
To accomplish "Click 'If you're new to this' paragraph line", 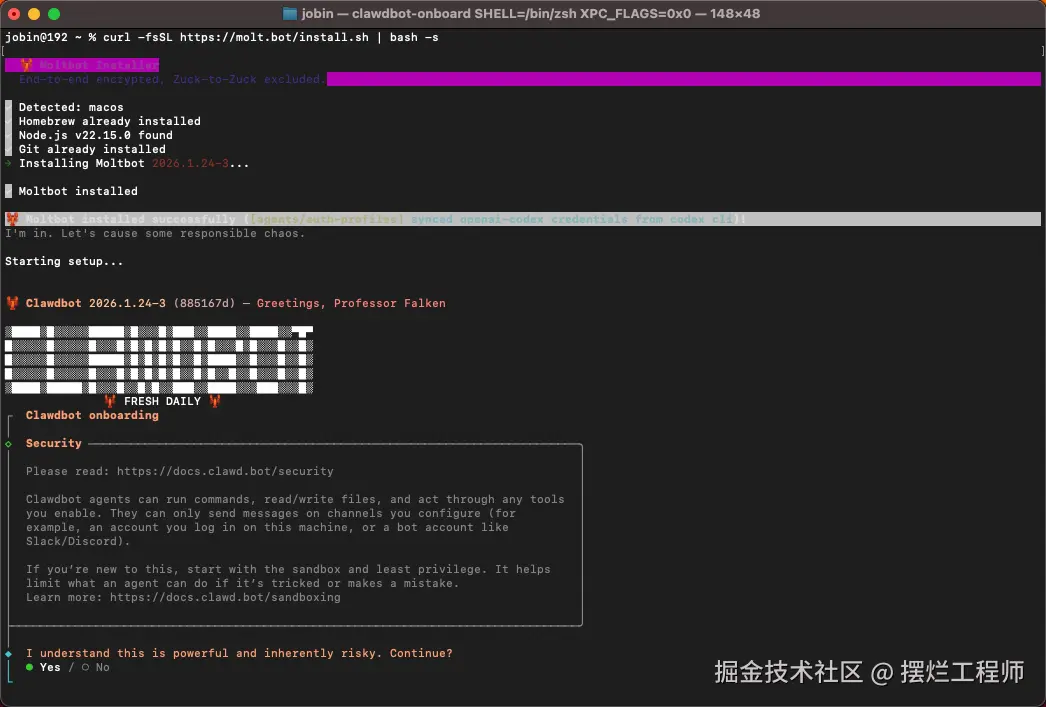I will click(x=288, y=569).
